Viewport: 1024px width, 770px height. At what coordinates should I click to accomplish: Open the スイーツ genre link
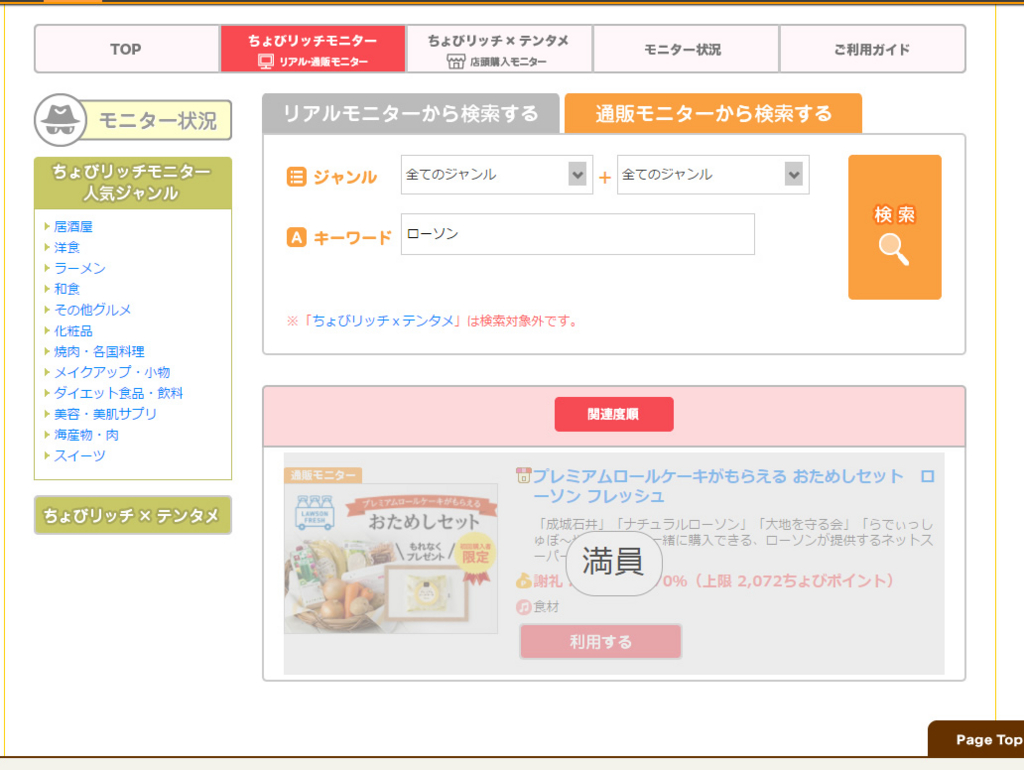80,456
